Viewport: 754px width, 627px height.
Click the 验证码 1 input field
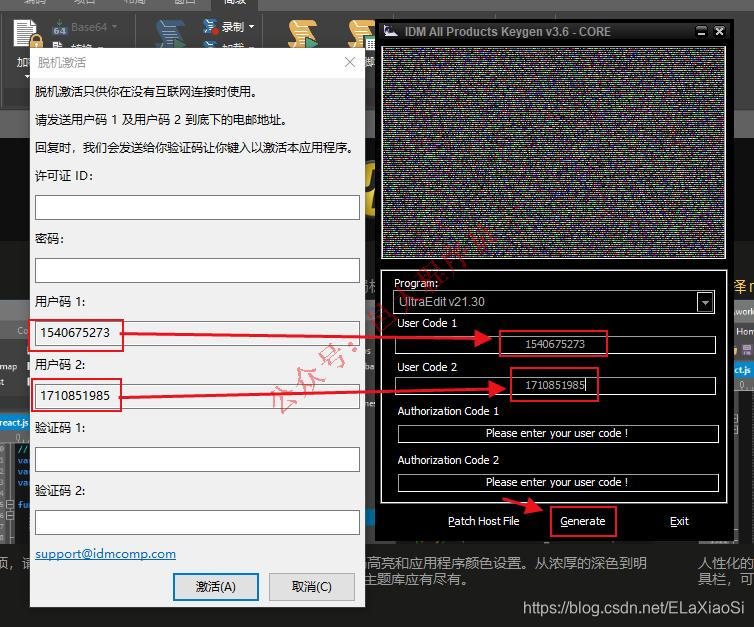coord(197,459)
